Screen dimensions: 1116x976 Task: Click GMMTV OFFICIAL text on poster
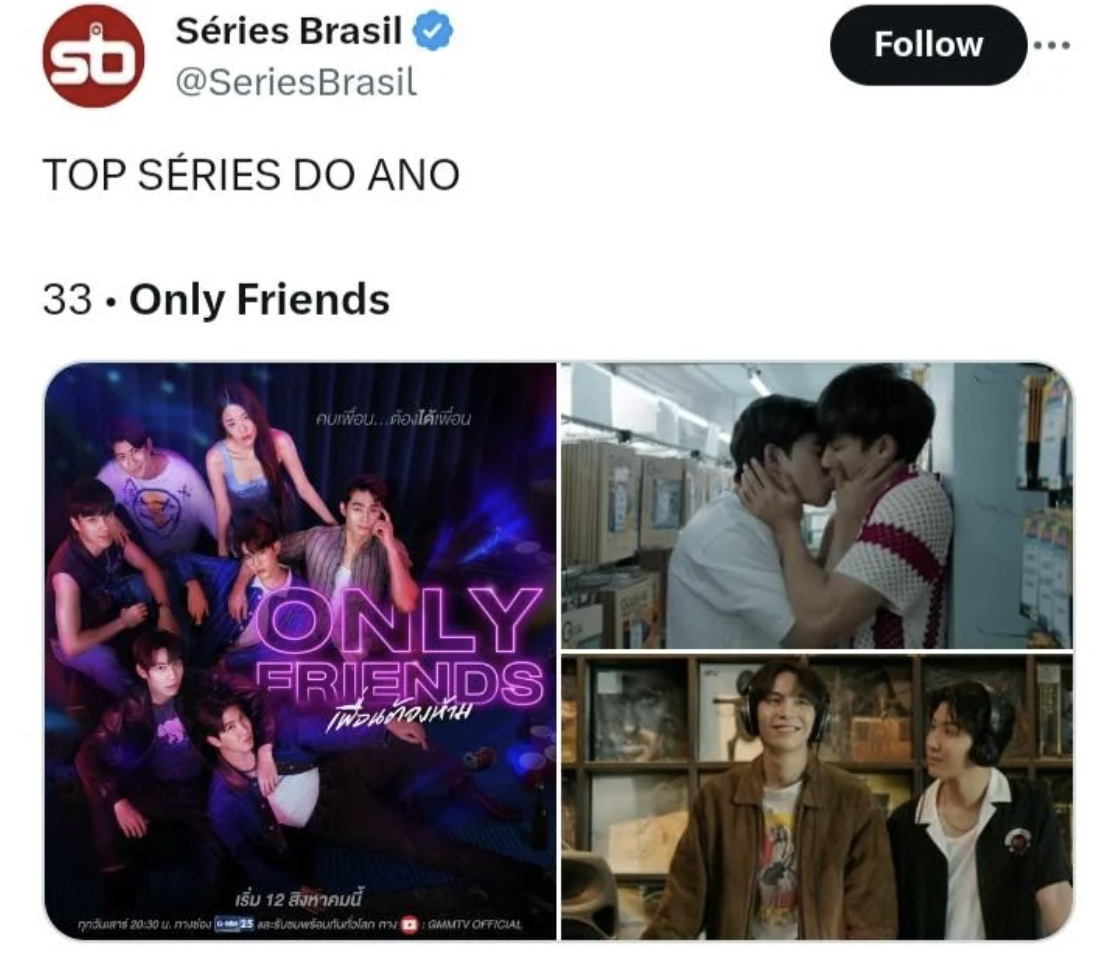(474, 925)
